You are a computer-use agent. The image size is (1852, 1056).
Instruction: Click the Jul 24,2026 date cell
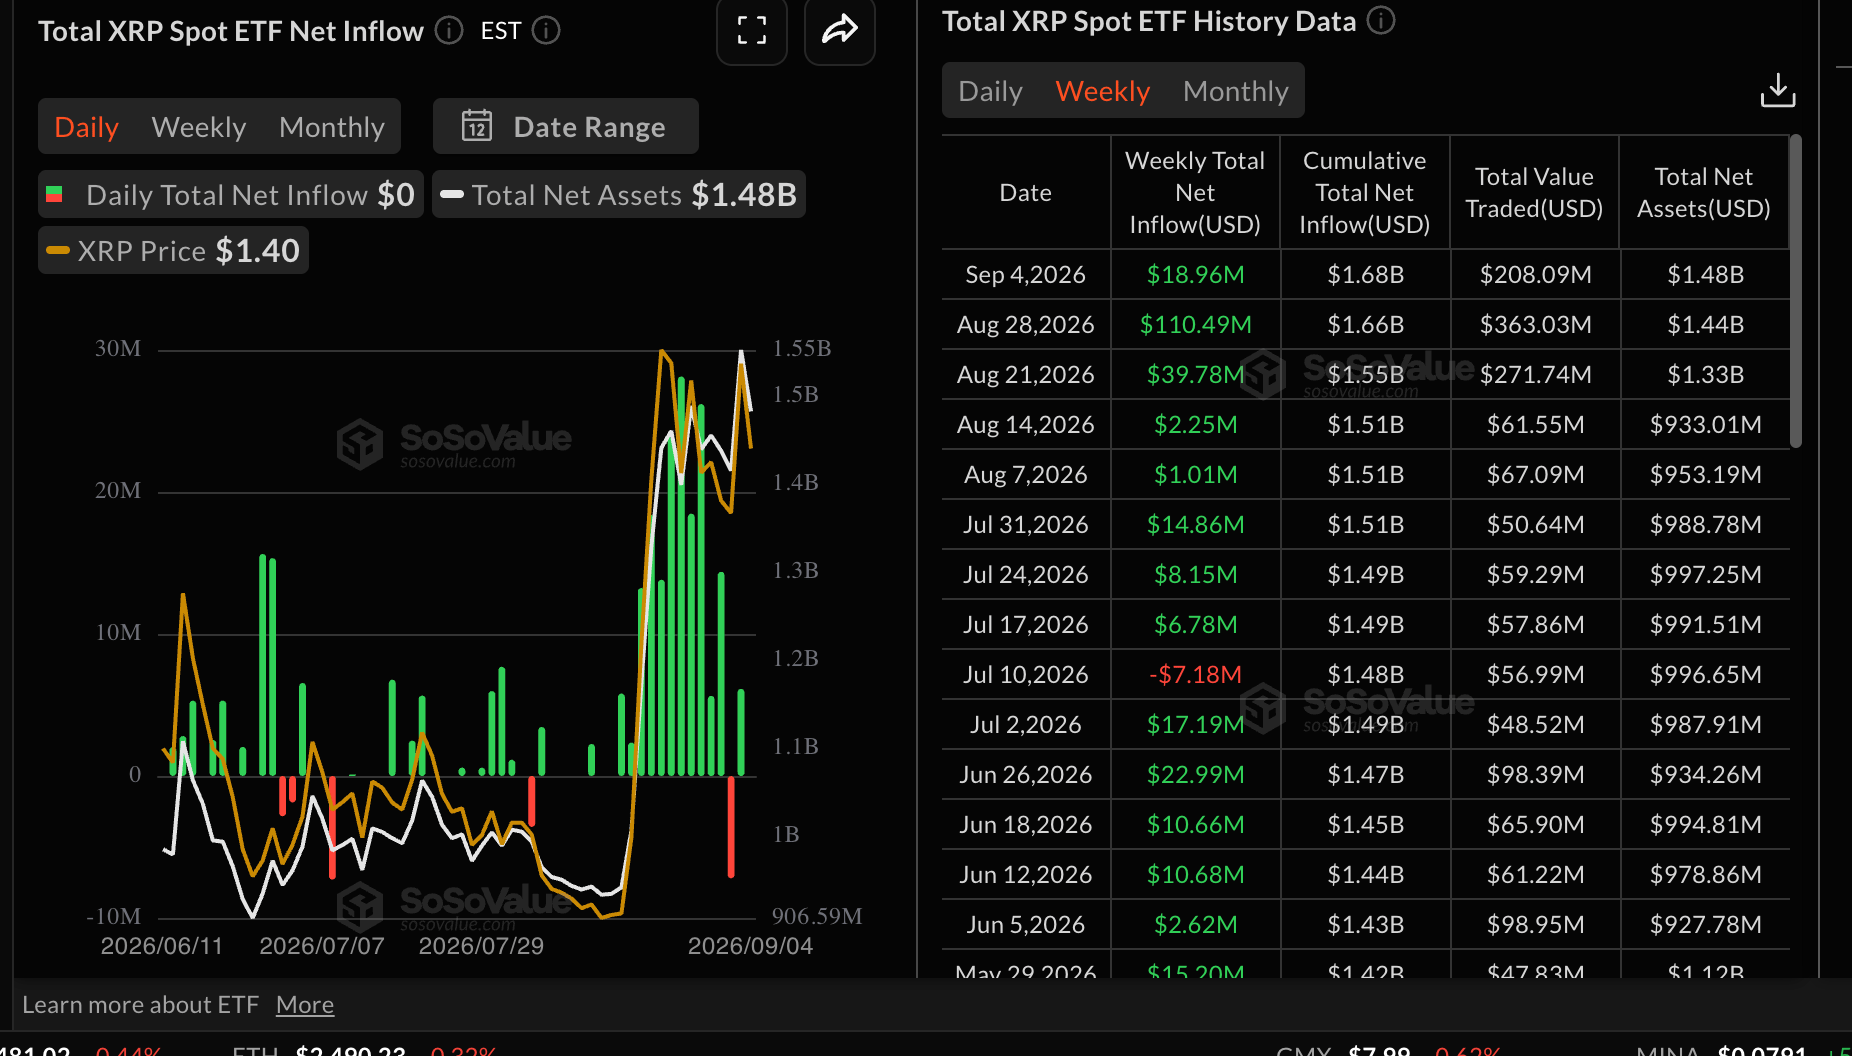pyautogui.click(x=1026, y=574)
